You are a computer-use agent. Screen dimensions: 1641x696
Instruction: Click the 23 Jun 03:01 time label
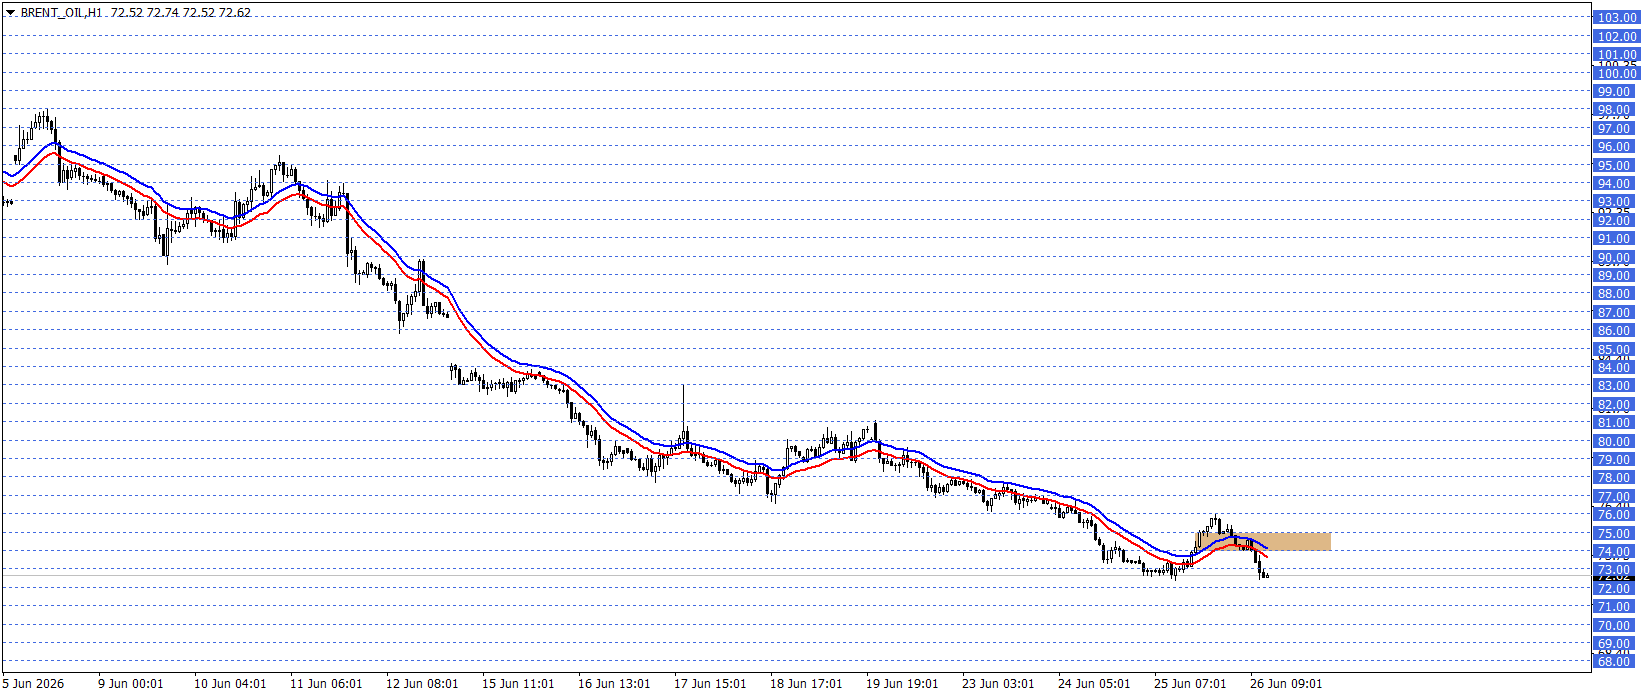(998, 684)
